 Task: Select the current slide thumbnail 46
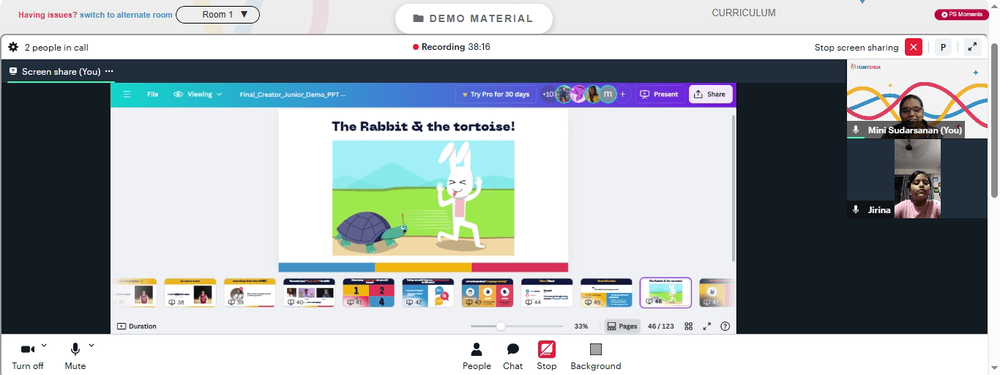coord(666,293)
